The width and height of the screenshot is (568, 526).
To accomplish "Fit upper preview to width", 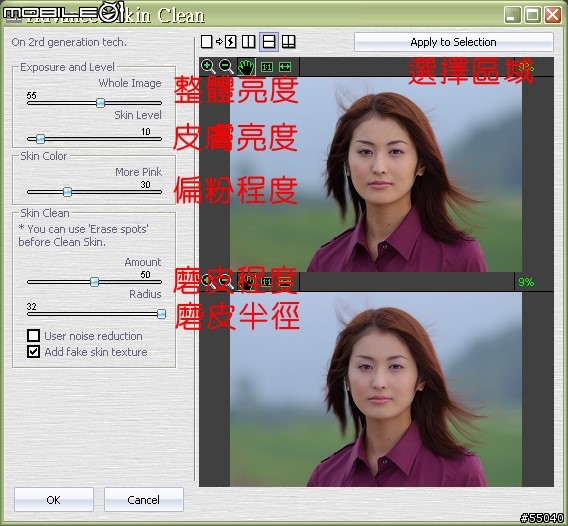I will tap(285, 67).
